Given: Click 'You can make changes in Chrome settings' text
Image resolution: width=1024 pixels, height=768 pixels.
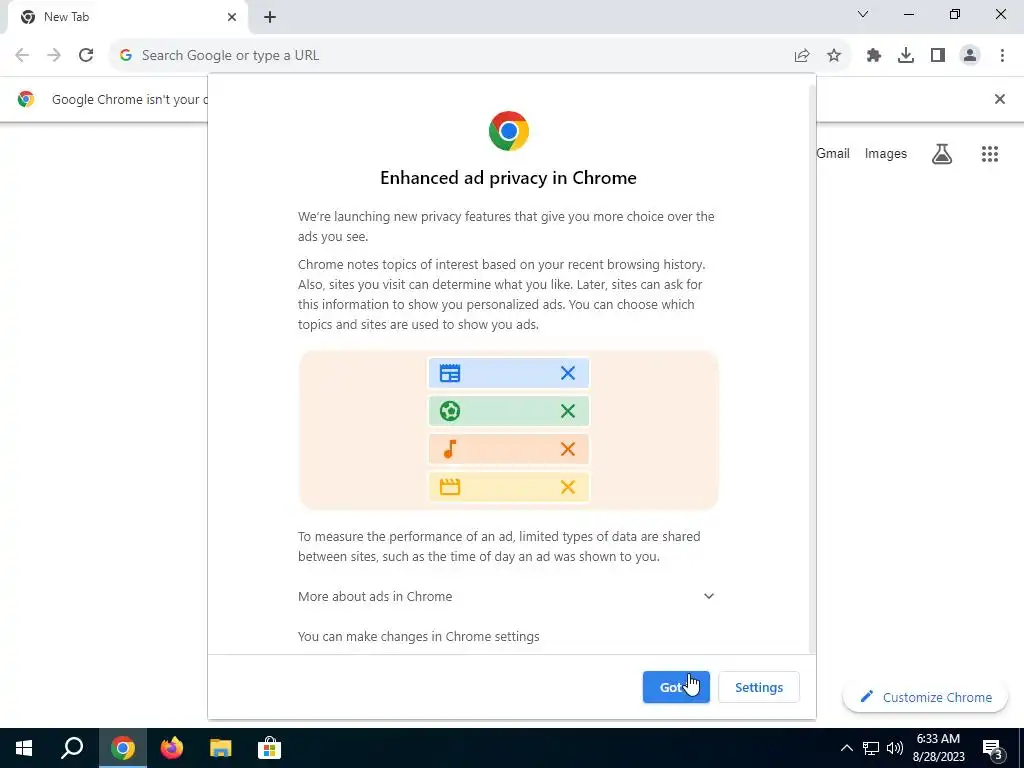Looking at the screenshot, I should click(x=419, y=636).
